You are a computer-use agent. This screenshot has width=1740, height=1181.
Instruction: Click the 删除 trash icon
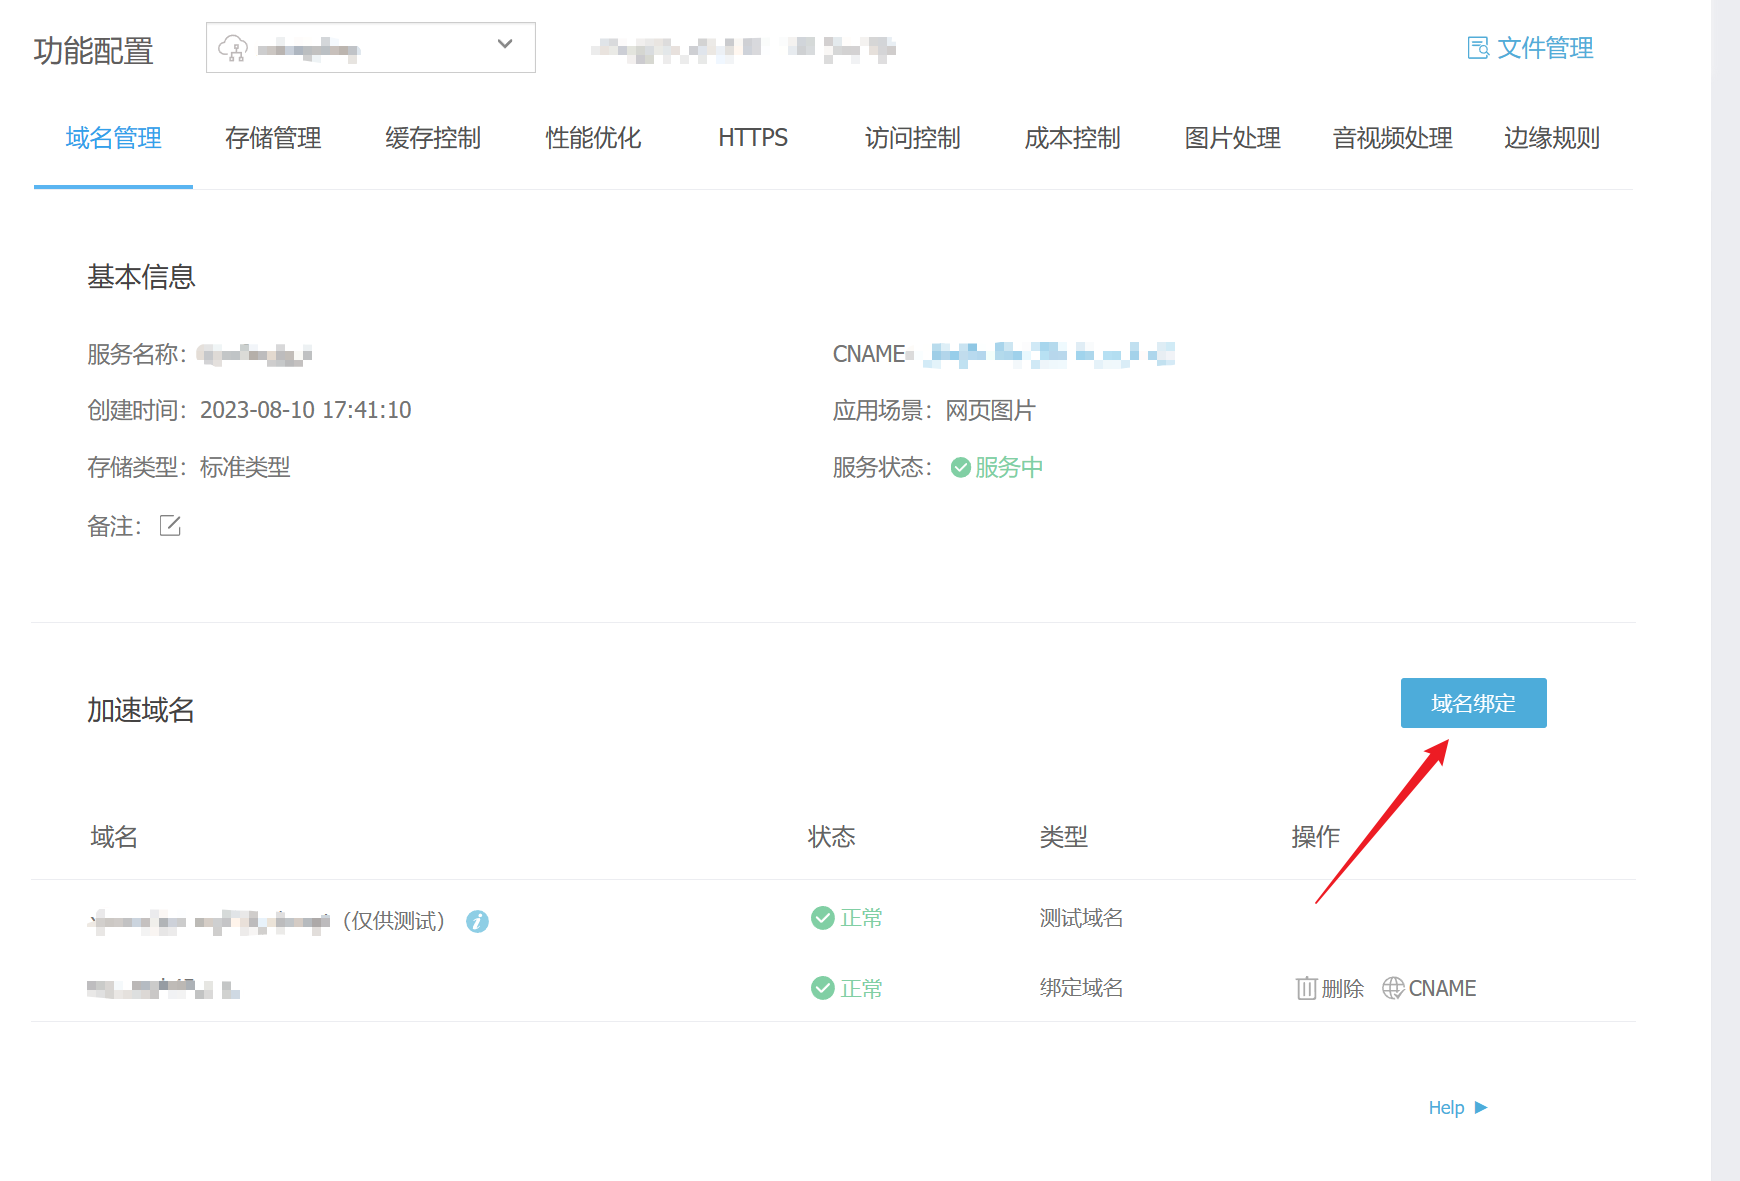(x=1306, y=988)
